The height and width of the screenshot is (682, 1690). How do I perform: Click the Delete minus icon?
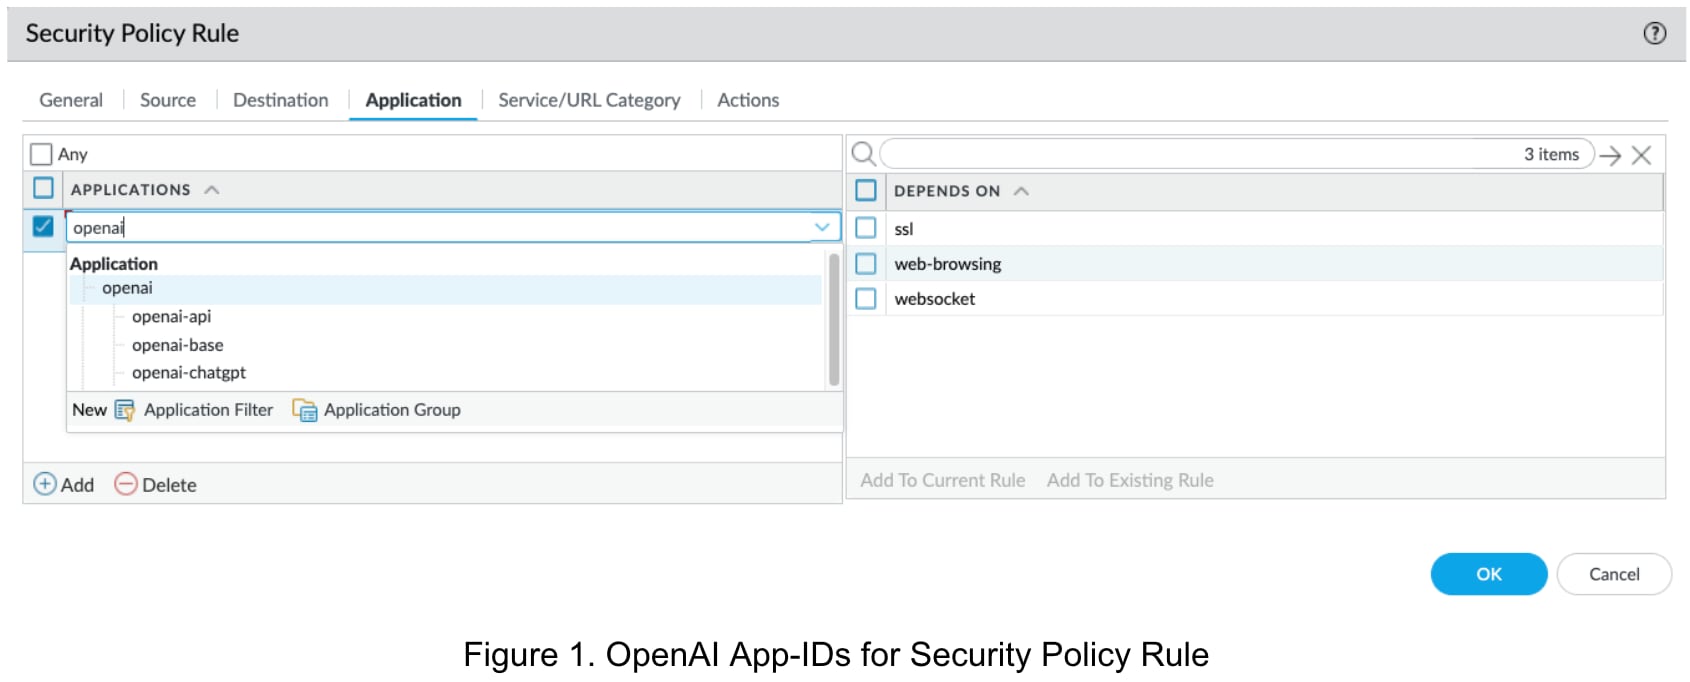click(x=126, y=484)
